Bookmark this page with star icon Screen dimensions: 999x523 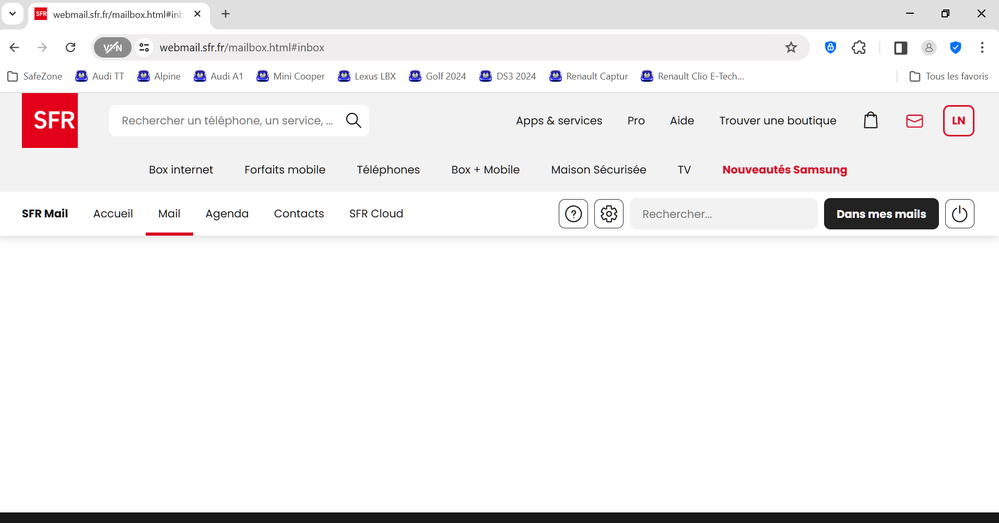click(x=791, y=47)
